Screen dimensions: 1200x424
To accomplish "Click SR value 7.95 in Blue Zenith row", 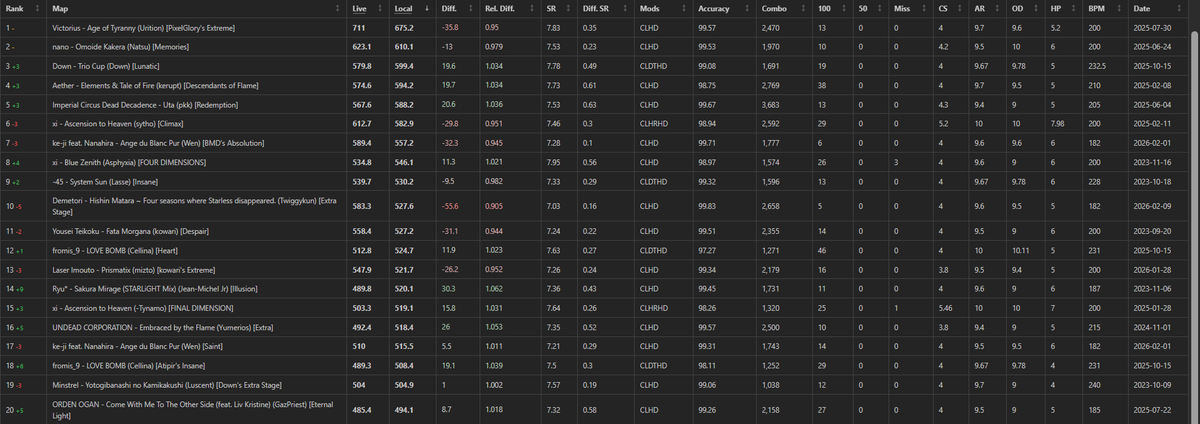I will pos(555,161).
